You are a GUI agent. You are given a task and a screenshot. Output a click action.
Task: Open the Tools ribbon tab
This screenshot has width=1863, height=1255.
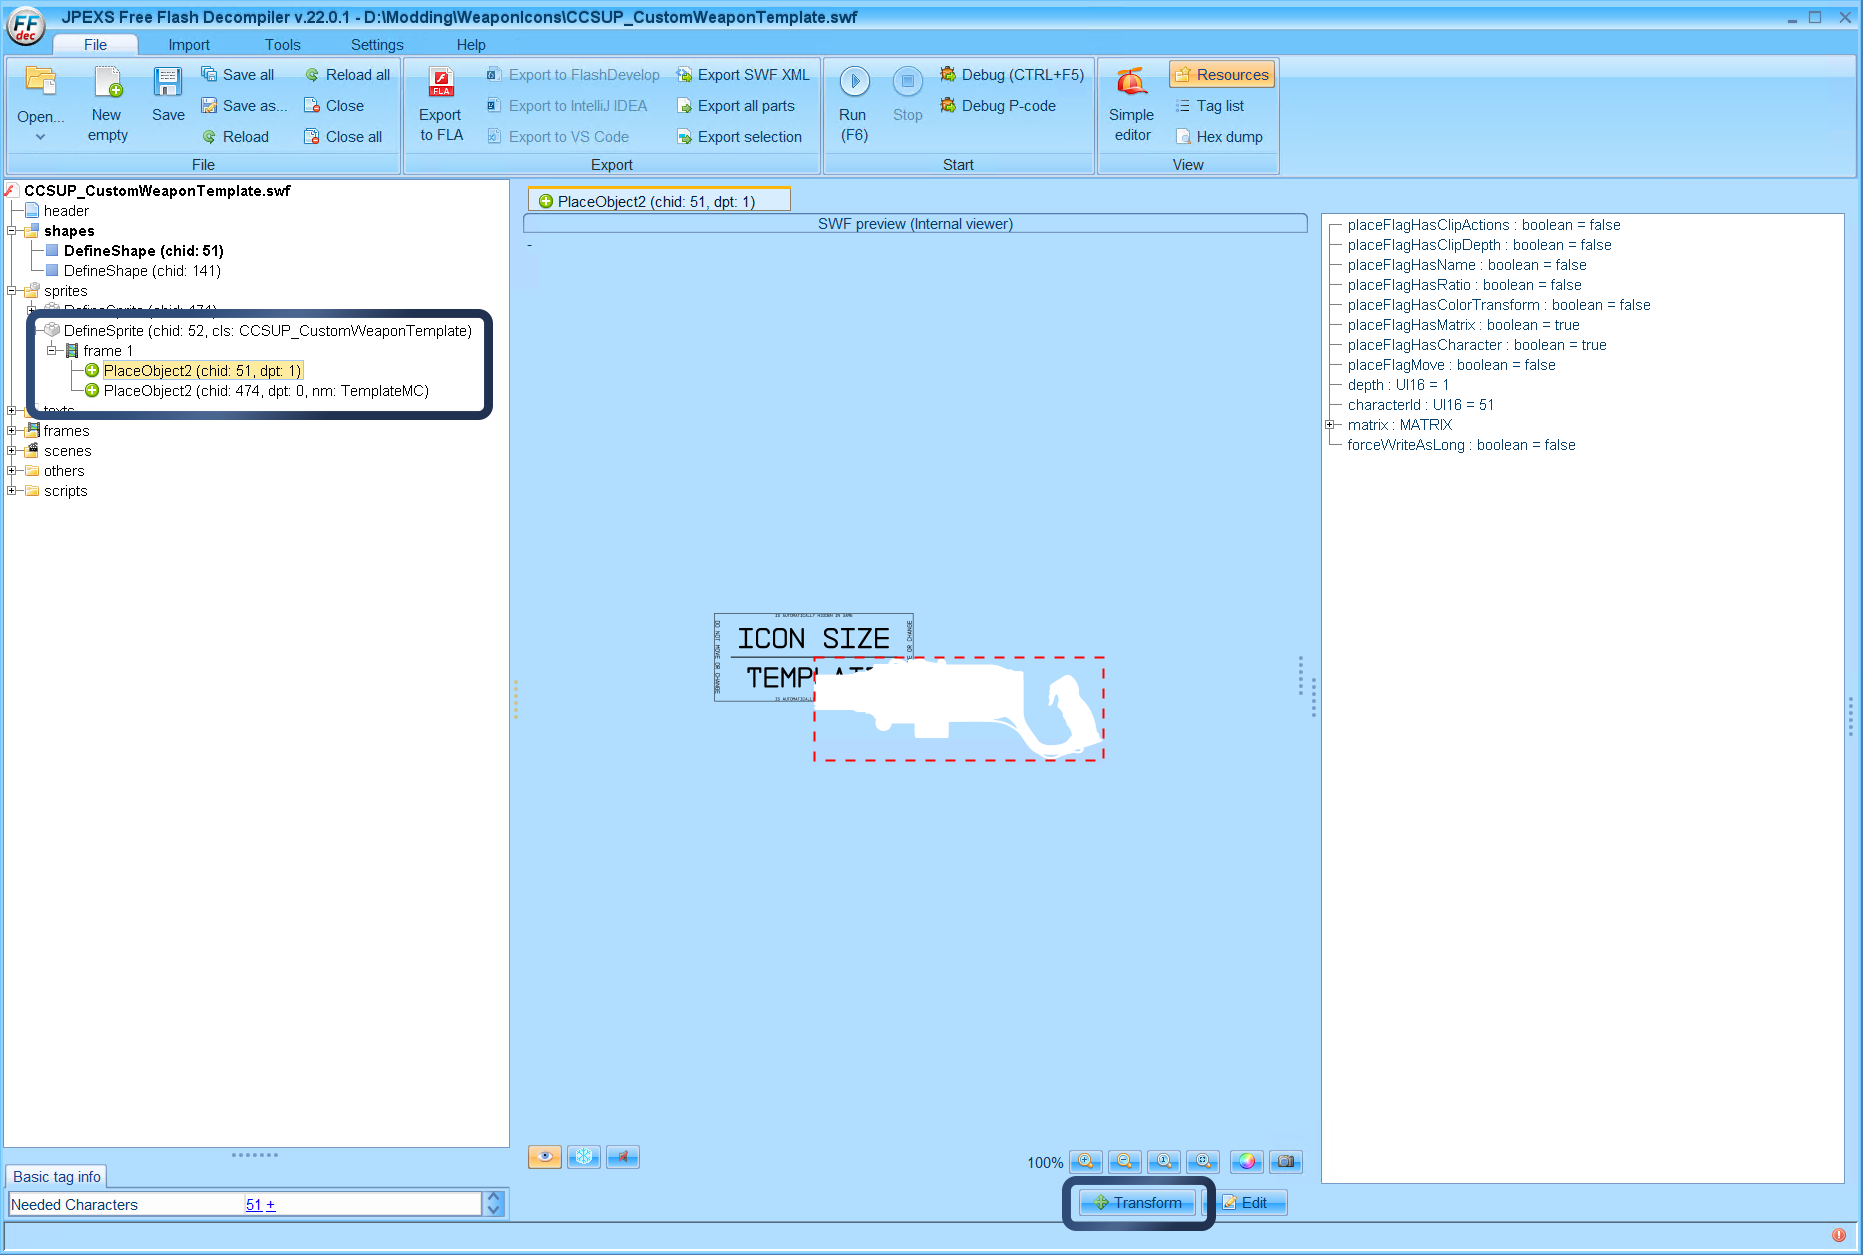click(x=282, y=45)
